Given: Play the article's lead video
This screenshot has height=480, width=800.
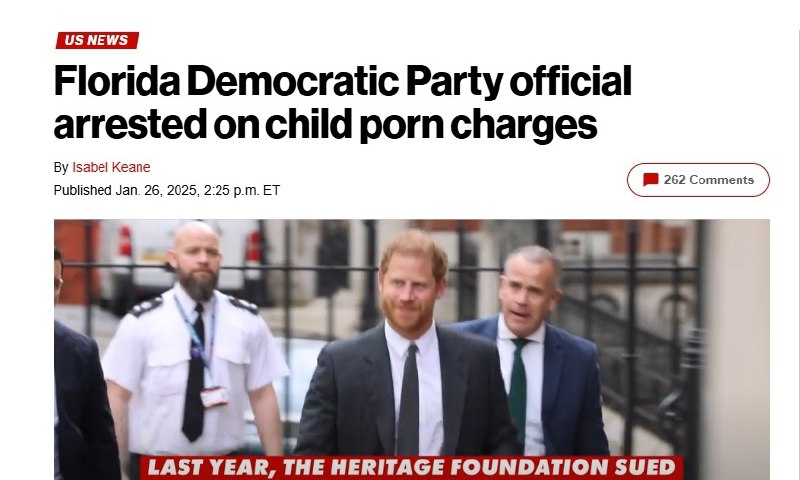Looking at the screenshot, I should (412, 349).
